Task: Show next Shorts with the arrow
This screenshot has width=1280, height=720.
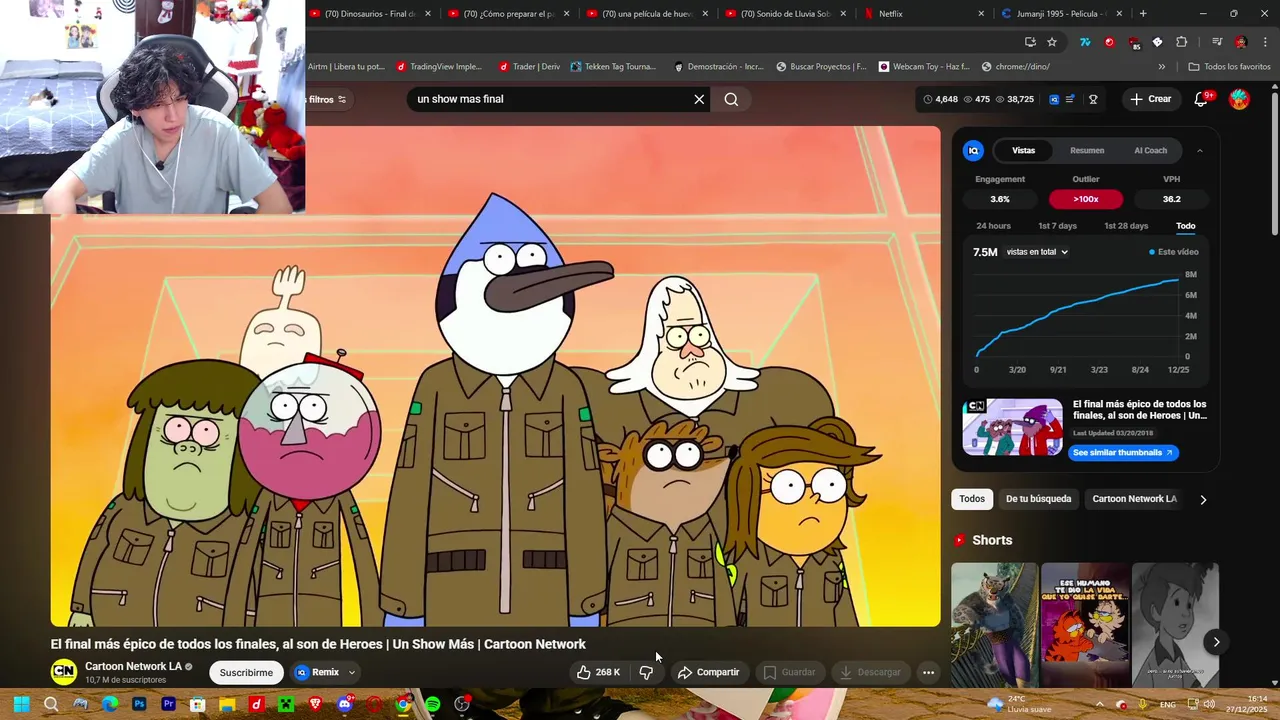Action: tap(1216, 642)
